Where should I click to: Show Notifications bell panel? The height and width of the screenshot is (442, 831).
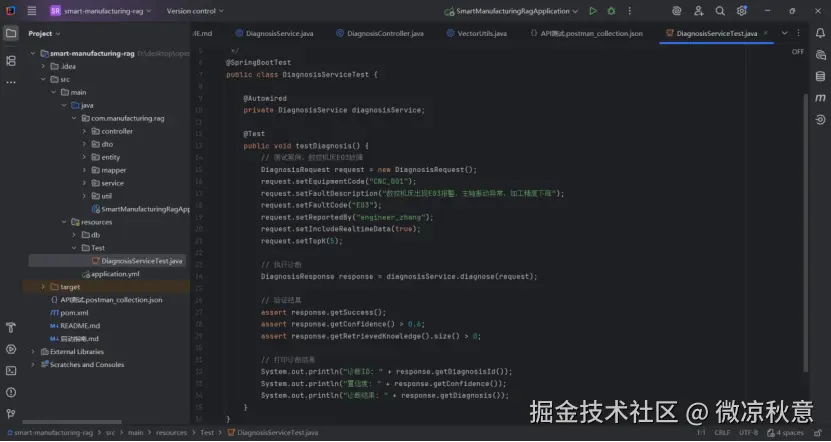tap(820, 33)
